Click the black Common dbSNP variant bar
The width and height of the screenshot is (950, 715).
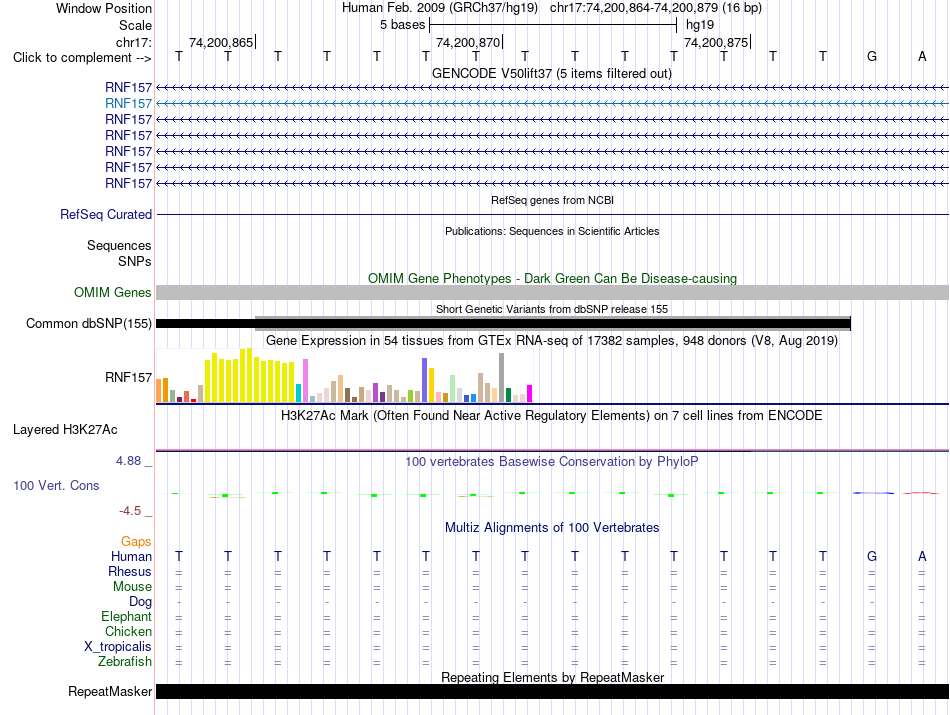503,324
